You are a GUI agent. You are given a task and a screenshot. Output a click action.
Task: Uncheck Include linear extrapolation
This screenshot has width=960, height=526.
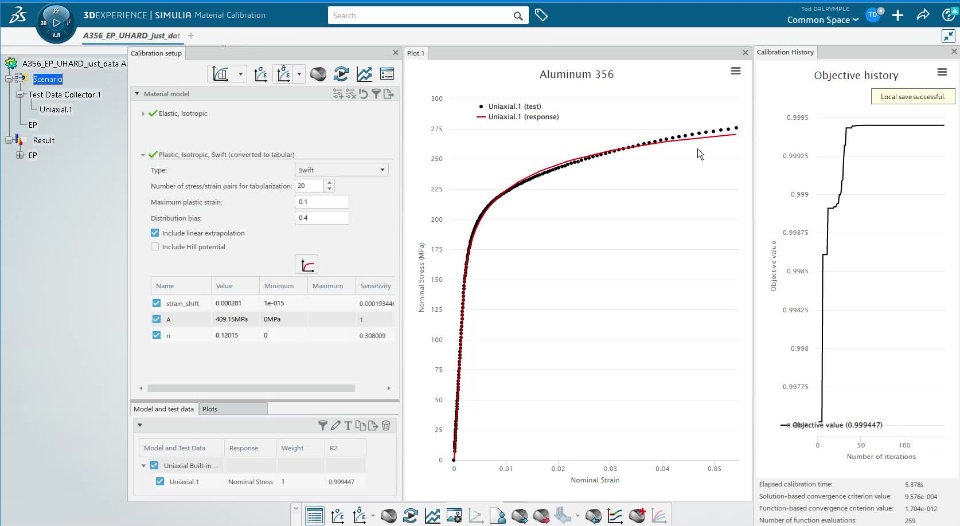click(155, 233)
